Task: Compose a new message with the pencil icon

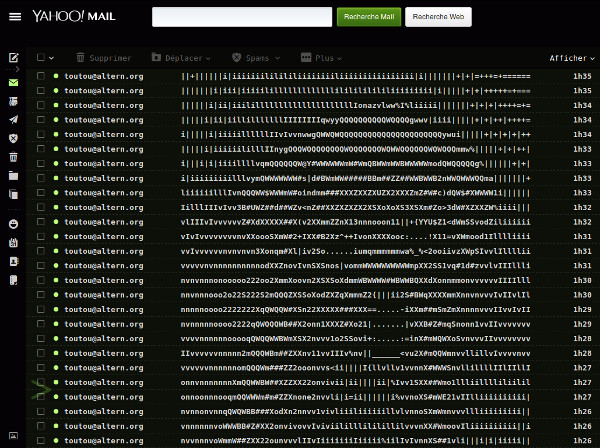Action: 13,58
